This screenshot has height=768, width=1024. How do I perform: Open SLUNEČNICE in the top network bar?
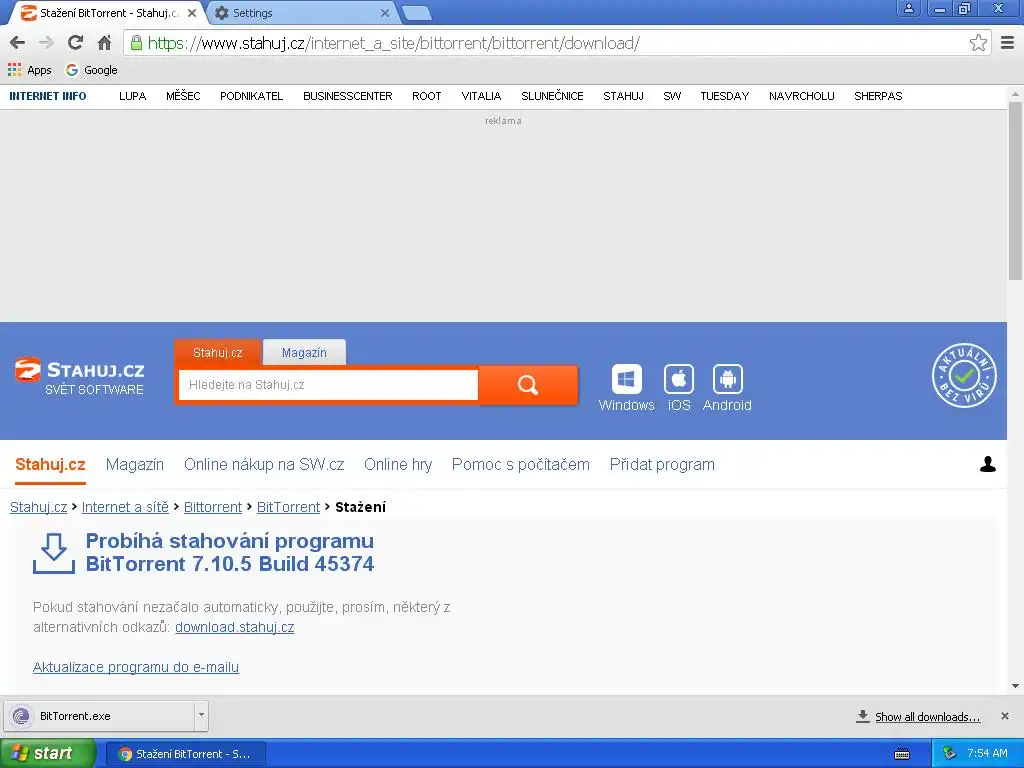(552, 96)
